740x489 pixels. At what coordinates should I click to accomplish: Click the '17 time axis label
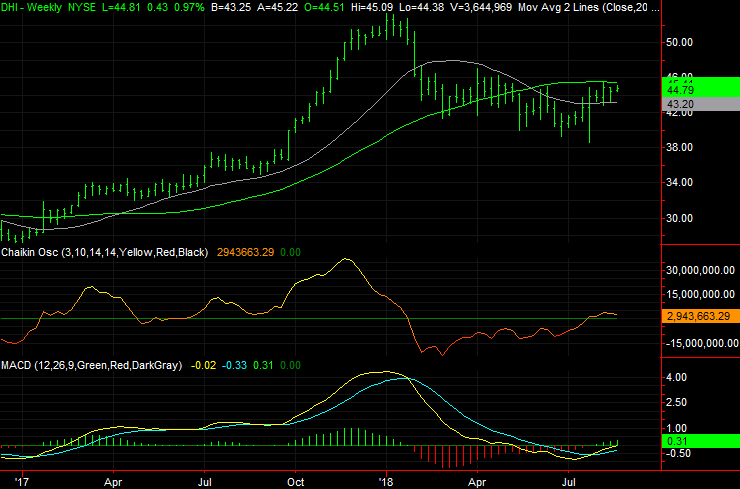coord(22,482)
